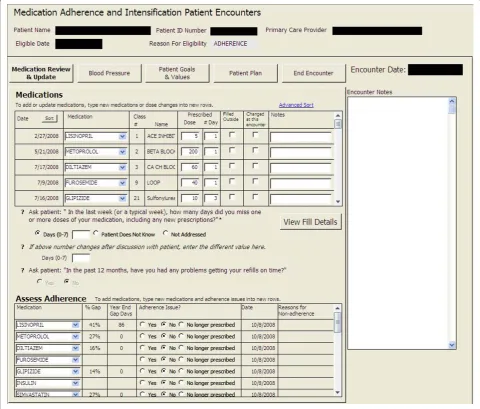Check Filled Outside for Furosemide
This screenshot has height=409, width=480.
point(232,181)
